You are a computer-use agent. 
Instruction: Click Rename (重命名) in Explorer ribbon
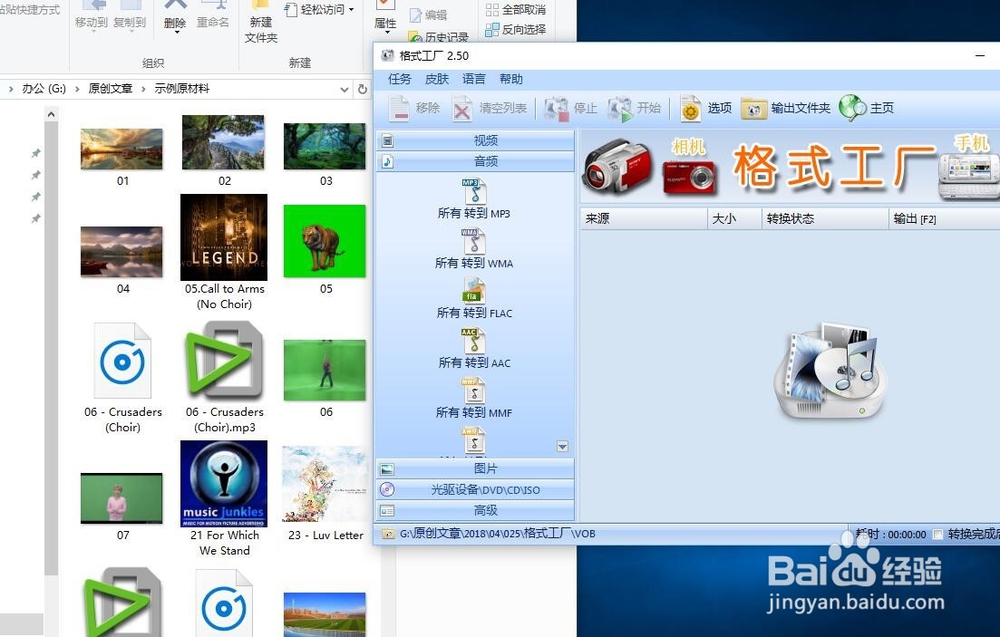[212, 15]
